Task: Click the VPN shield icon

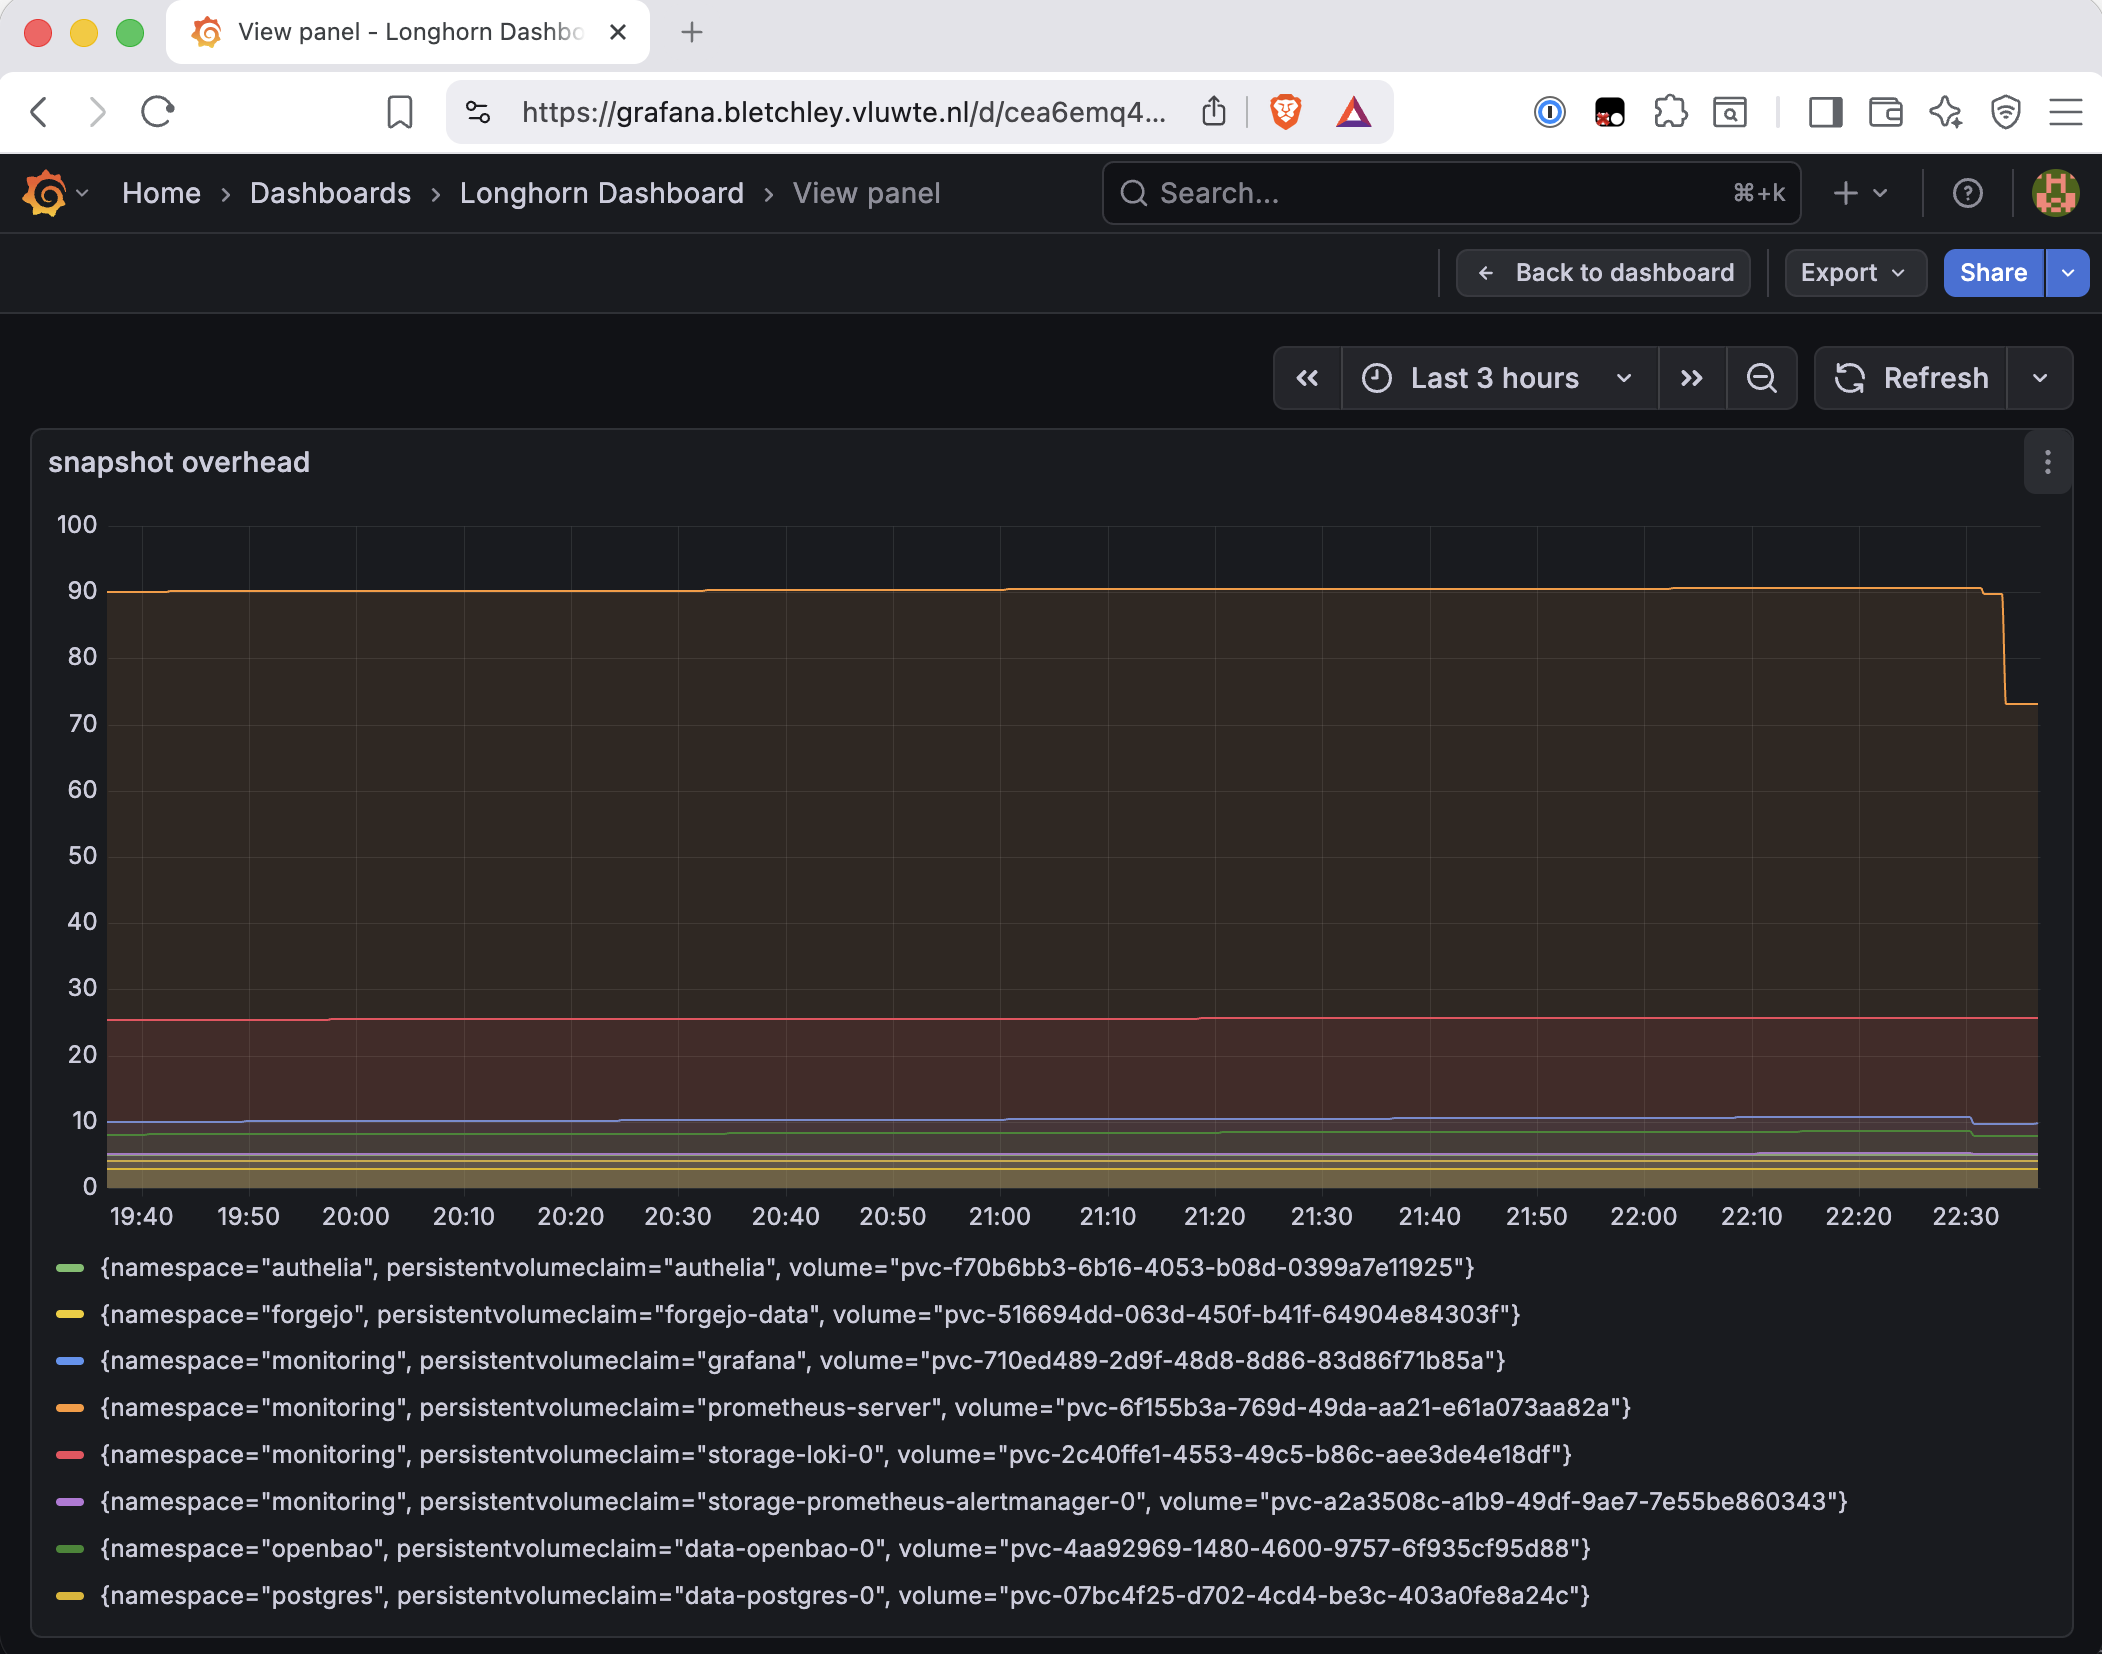Action: [x=2006, y=112]
